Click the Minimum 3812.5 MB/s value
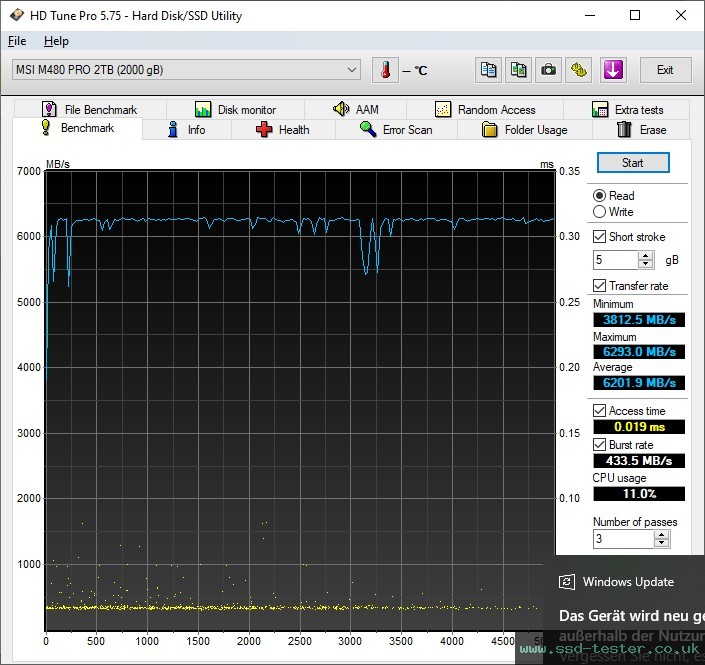Image resolution: width=705 pixels, height=665 pixels. pos(639,320)
